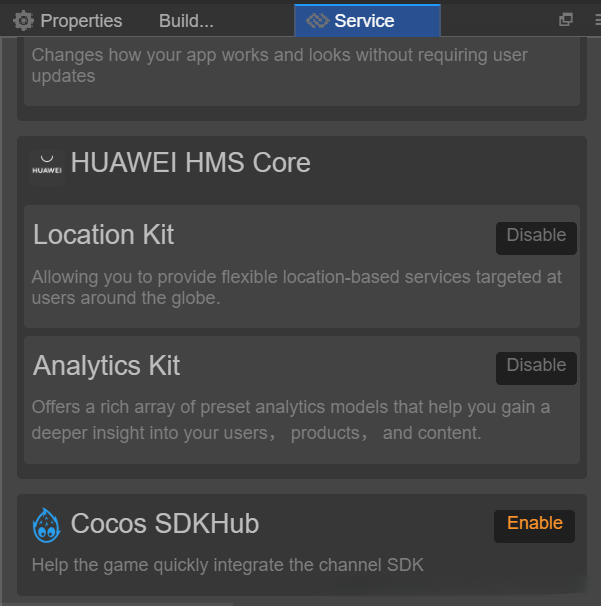The image size is (601, 606).
Task: Click the Analytics Kit description text
Action: (x=290, y=420)
